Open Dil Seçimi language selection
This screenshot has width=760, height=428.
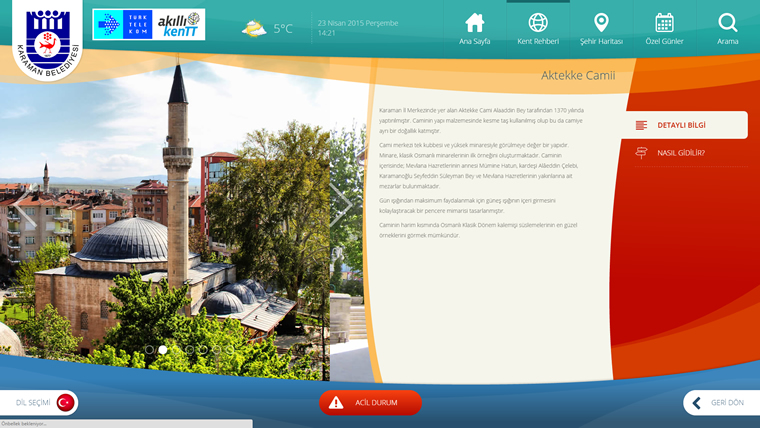[x=39, y=402]
